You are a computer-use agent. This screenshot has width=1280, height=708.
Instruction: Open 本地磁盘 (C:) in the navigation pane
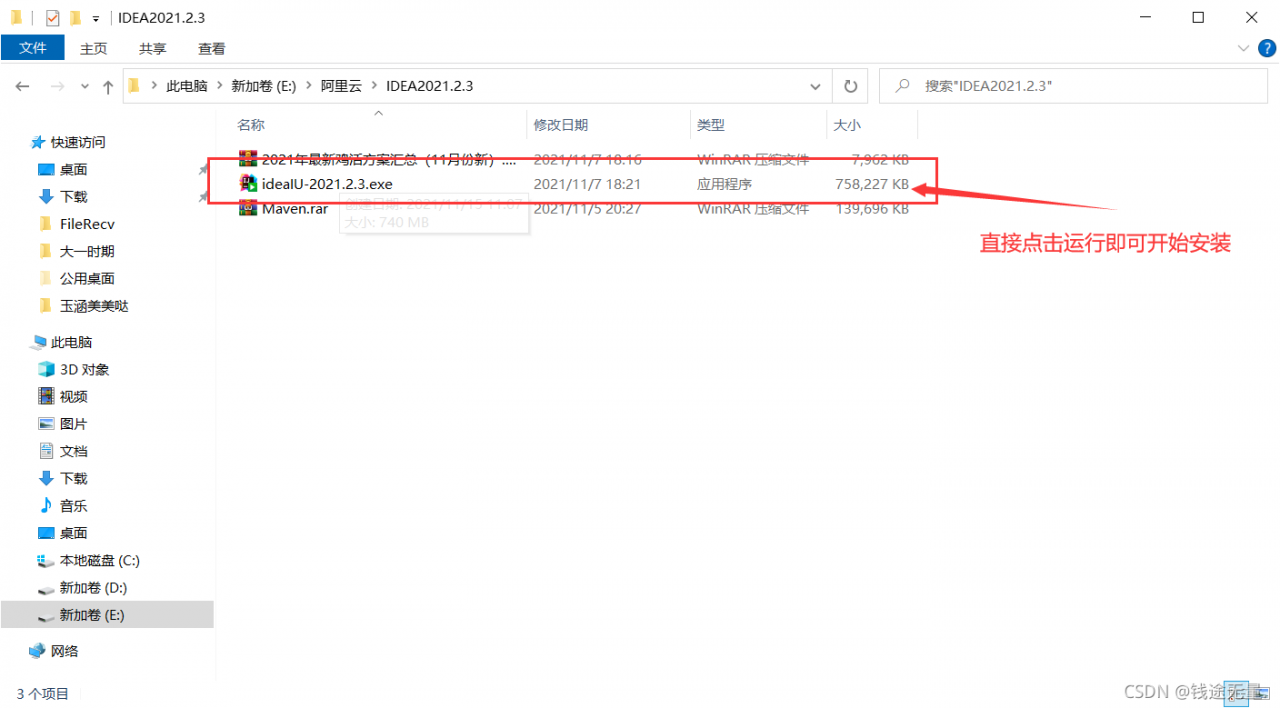point(99,560)
